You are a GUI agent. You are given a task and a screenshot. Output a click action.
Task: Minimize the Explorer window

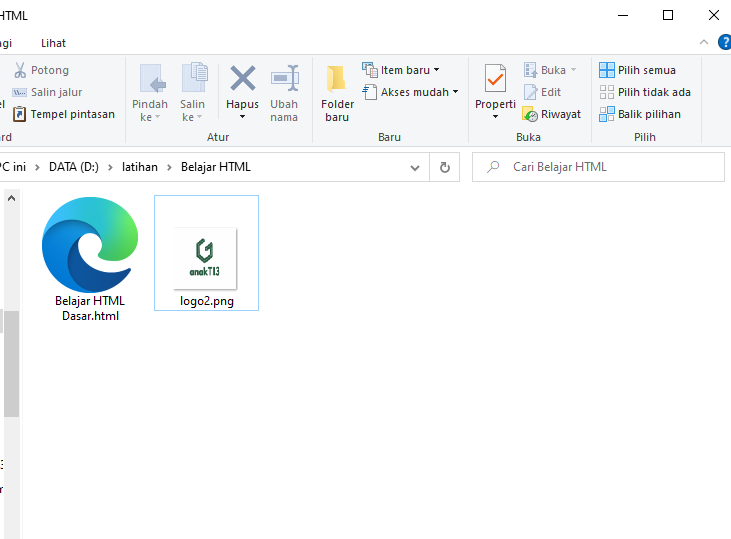tap(623, 15)
